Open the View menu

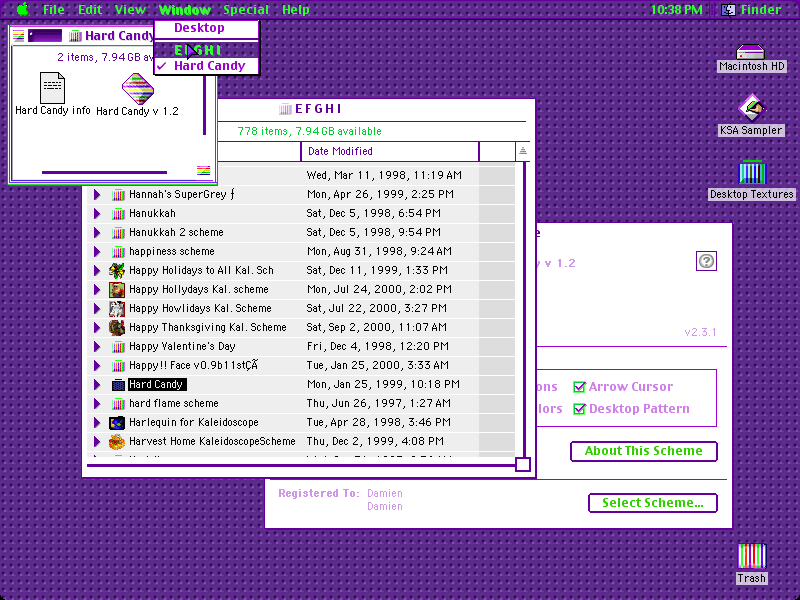(130, 10)
